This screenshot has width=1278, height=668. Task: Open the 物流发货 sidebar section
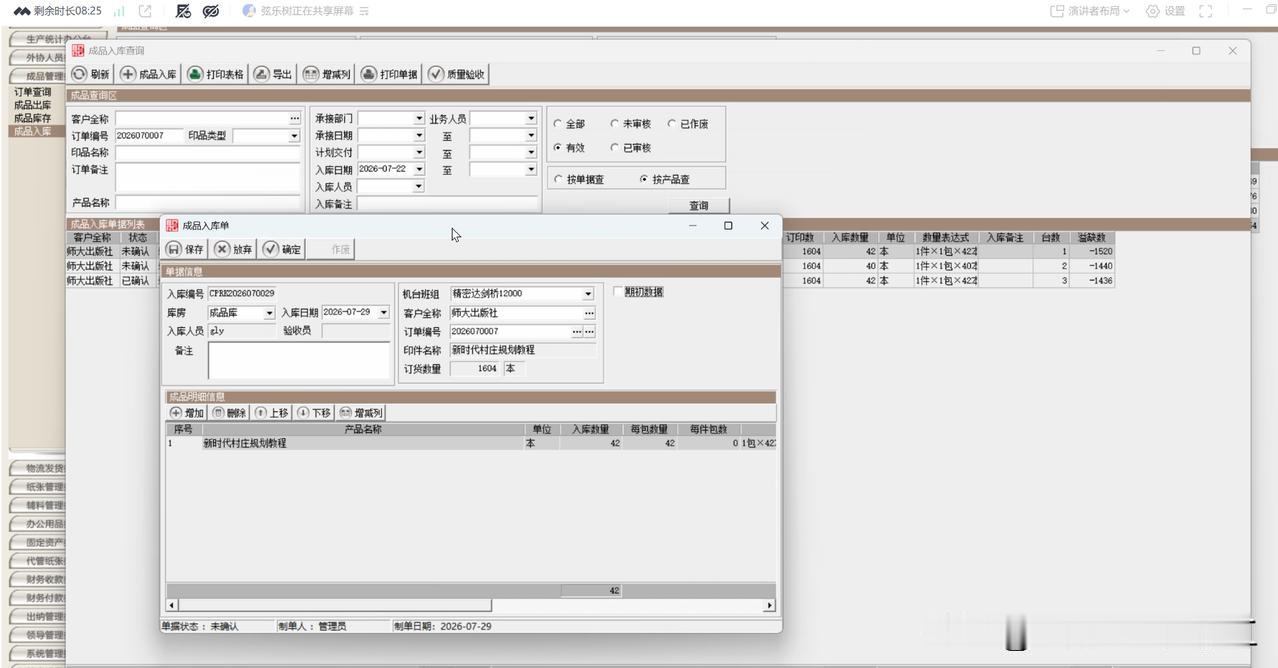[x=38, y=468]
